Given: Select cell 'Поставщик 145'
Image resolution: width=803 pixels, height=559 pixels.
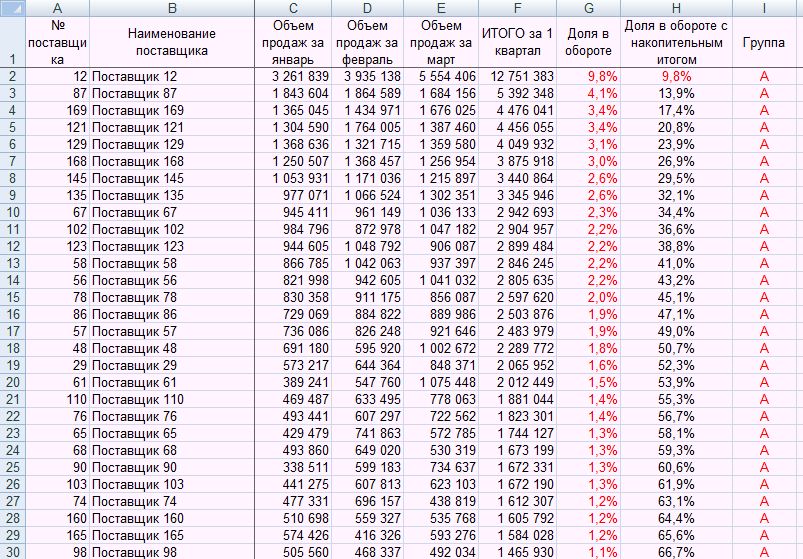Looking at the screenshot, I should point(172,178).
